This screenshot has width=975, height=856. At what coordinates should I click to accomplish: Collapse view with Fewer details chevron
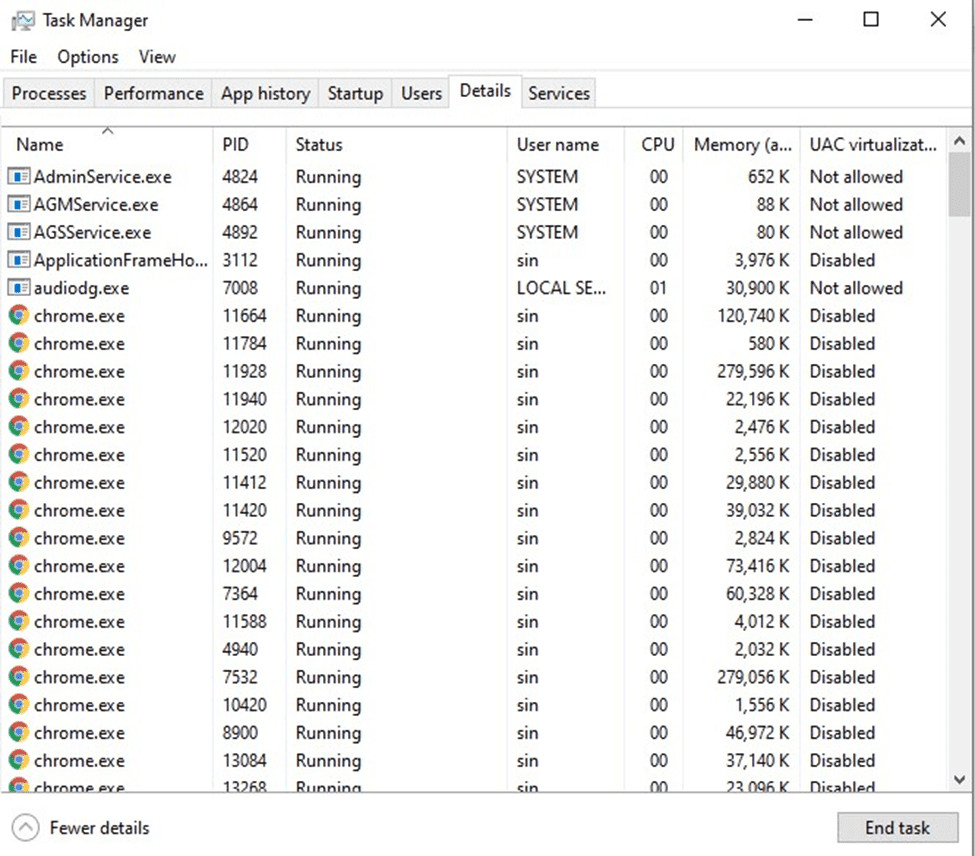(25, 827)
